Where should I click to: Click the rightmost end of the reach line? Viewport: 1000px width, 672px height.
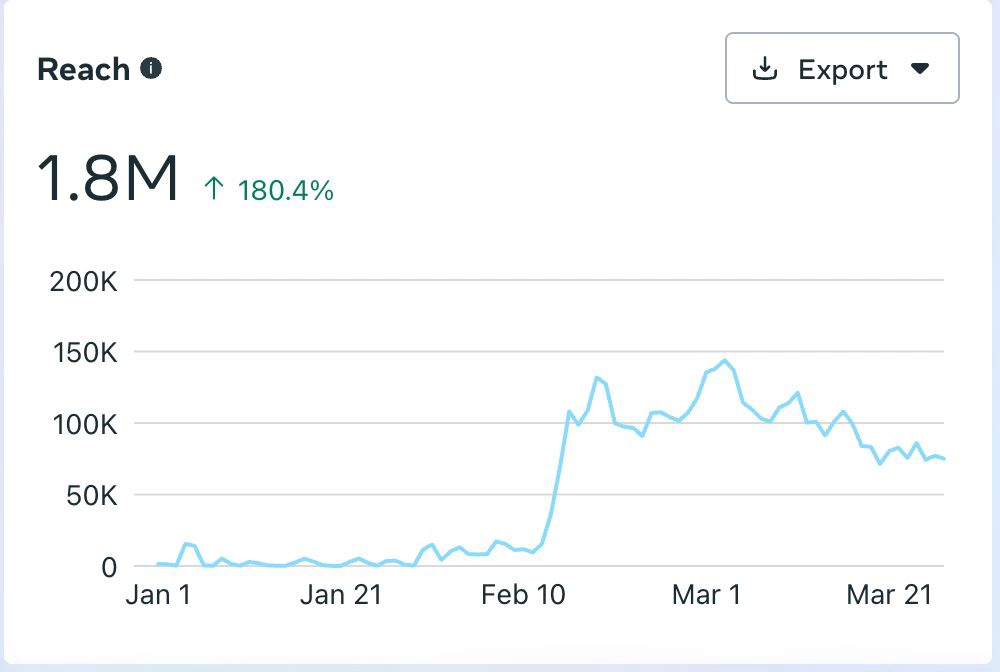pyautogui.click(x=944, y=460)
